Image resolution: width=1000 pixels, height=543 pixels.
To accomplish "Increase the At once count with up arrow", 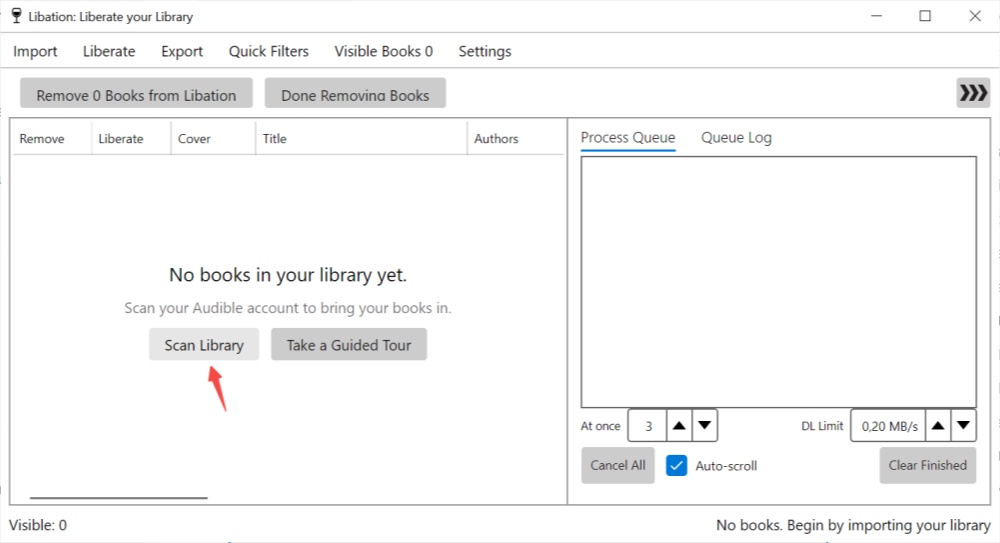I will click(x=679, y=426).
